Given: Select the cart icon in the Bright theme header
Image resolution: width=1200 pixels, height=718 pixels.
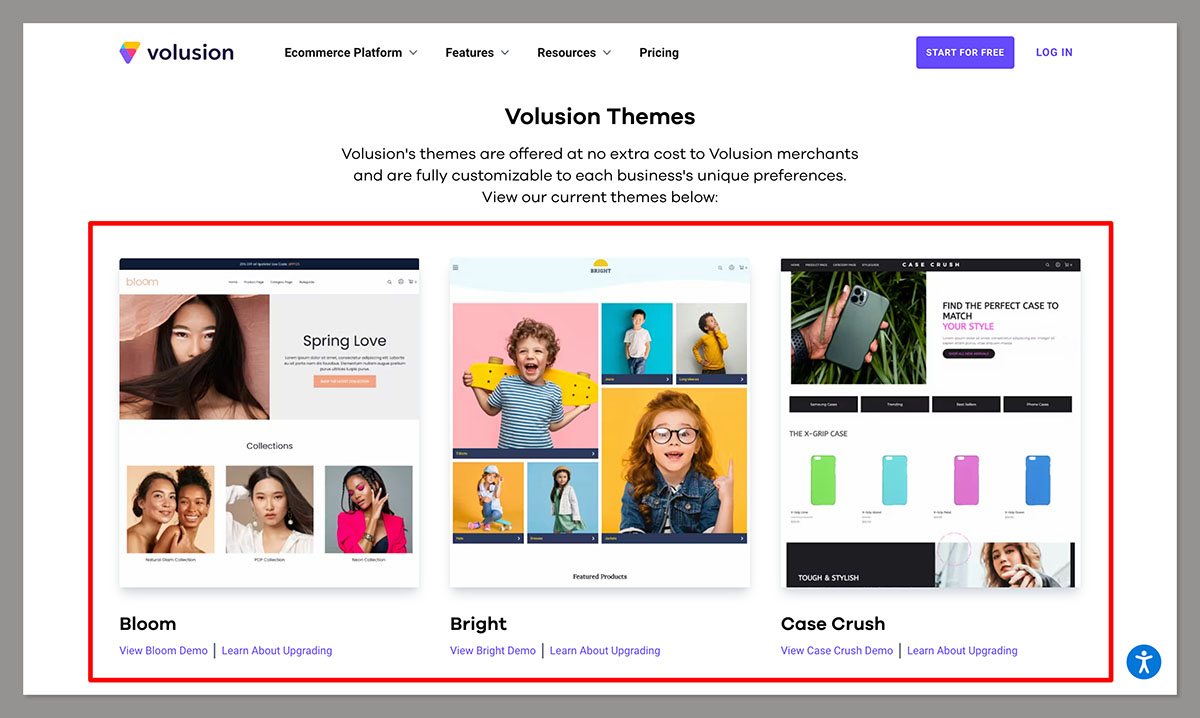Looking at the screenshot, I should coord(742,266).
